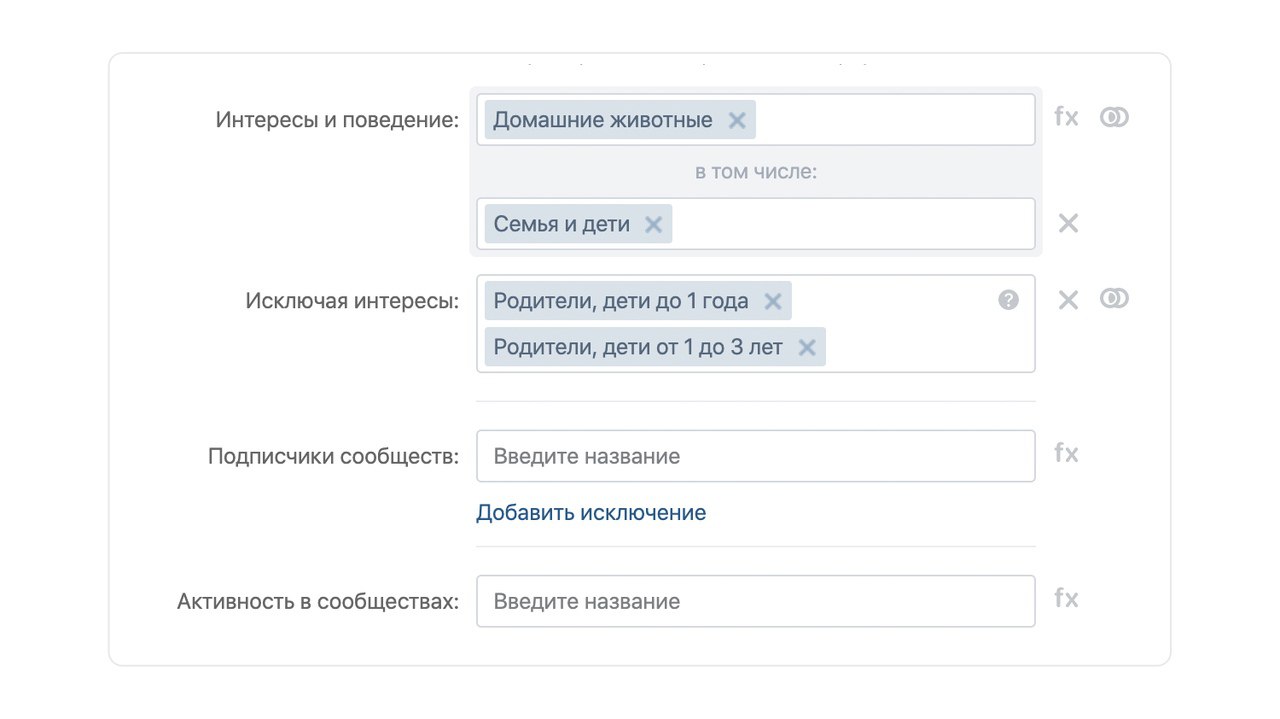Remove Родители, дети от 1 до 3 лет tag
The image size is (1280, 719).
[807, 347]
